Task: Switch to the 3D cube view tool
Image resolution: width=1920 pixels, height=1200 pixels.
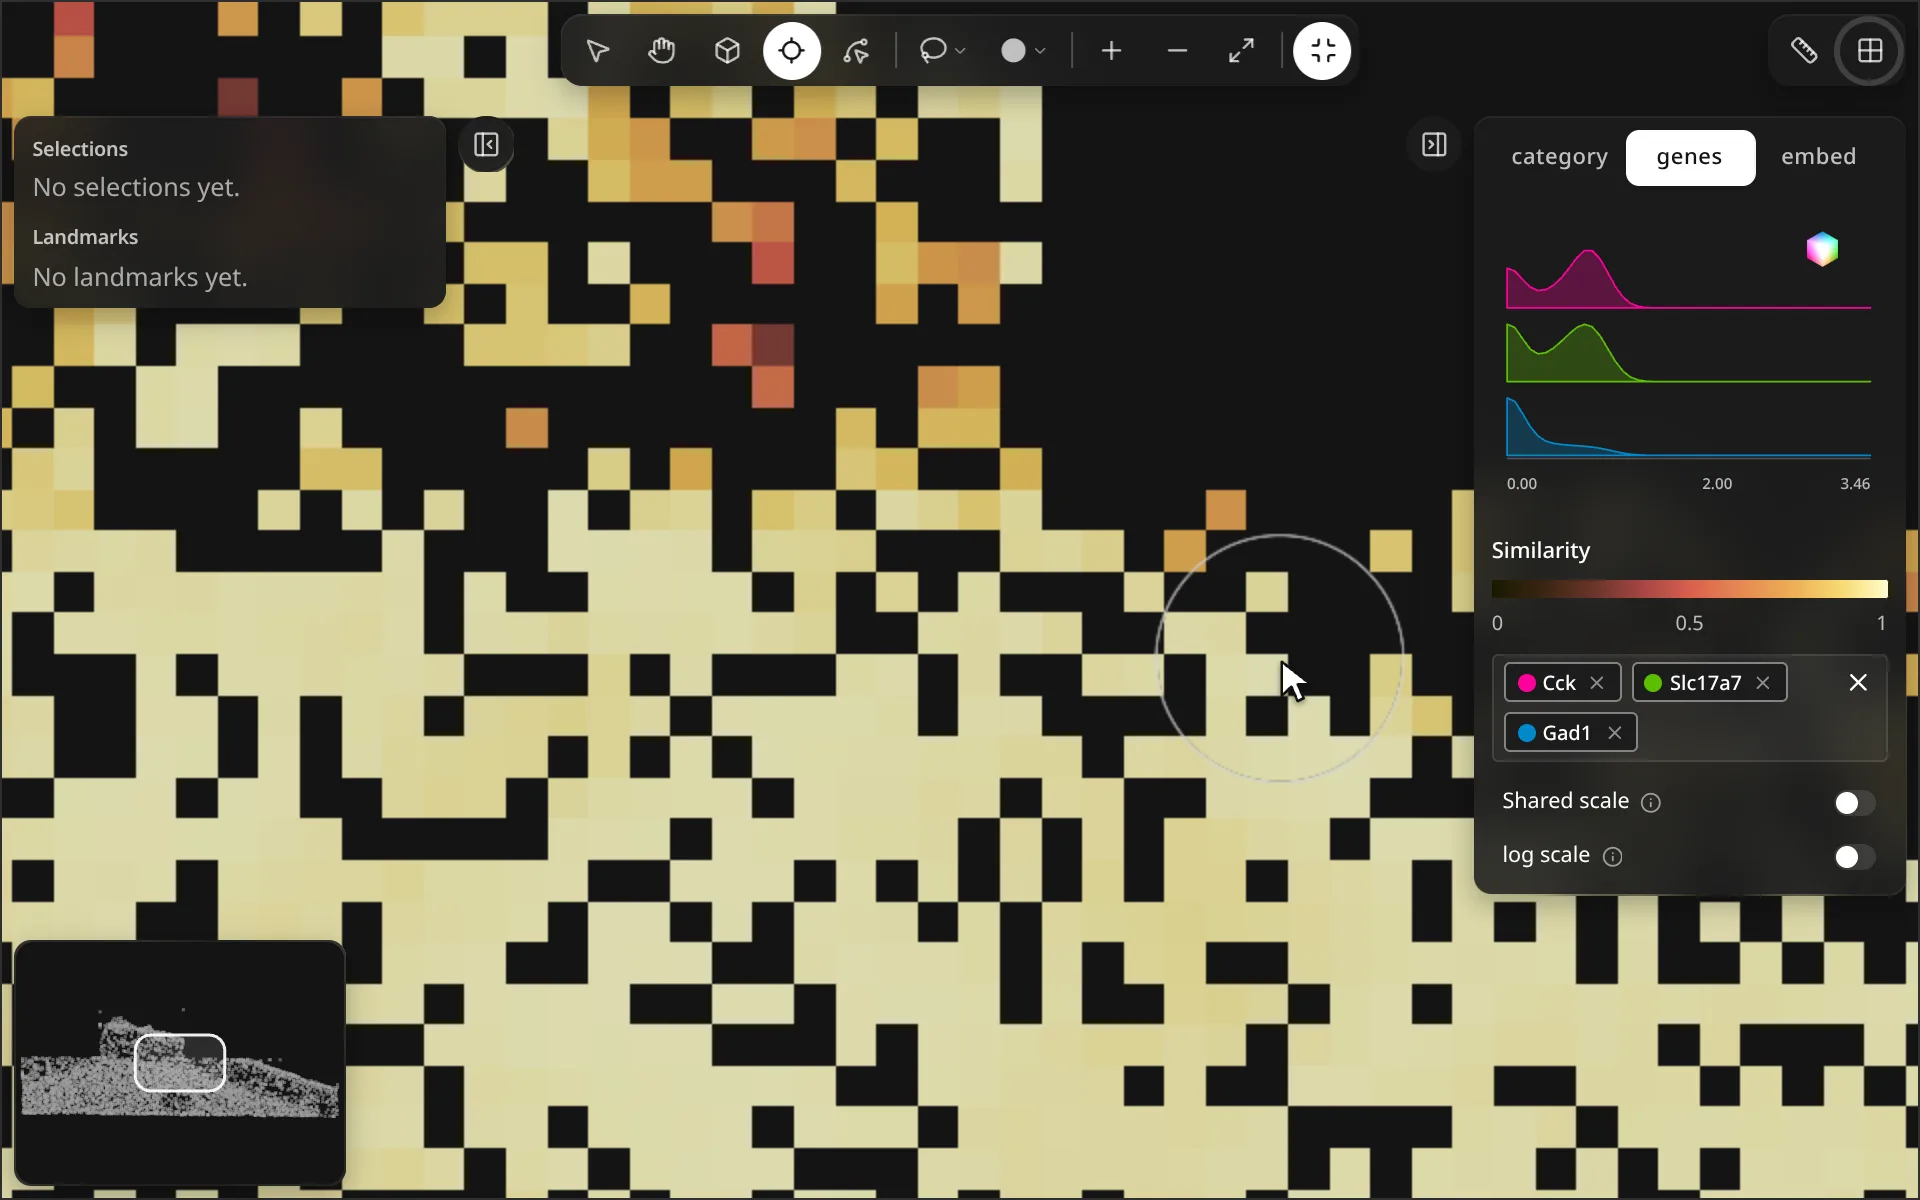Action: [x=727, y=51]
